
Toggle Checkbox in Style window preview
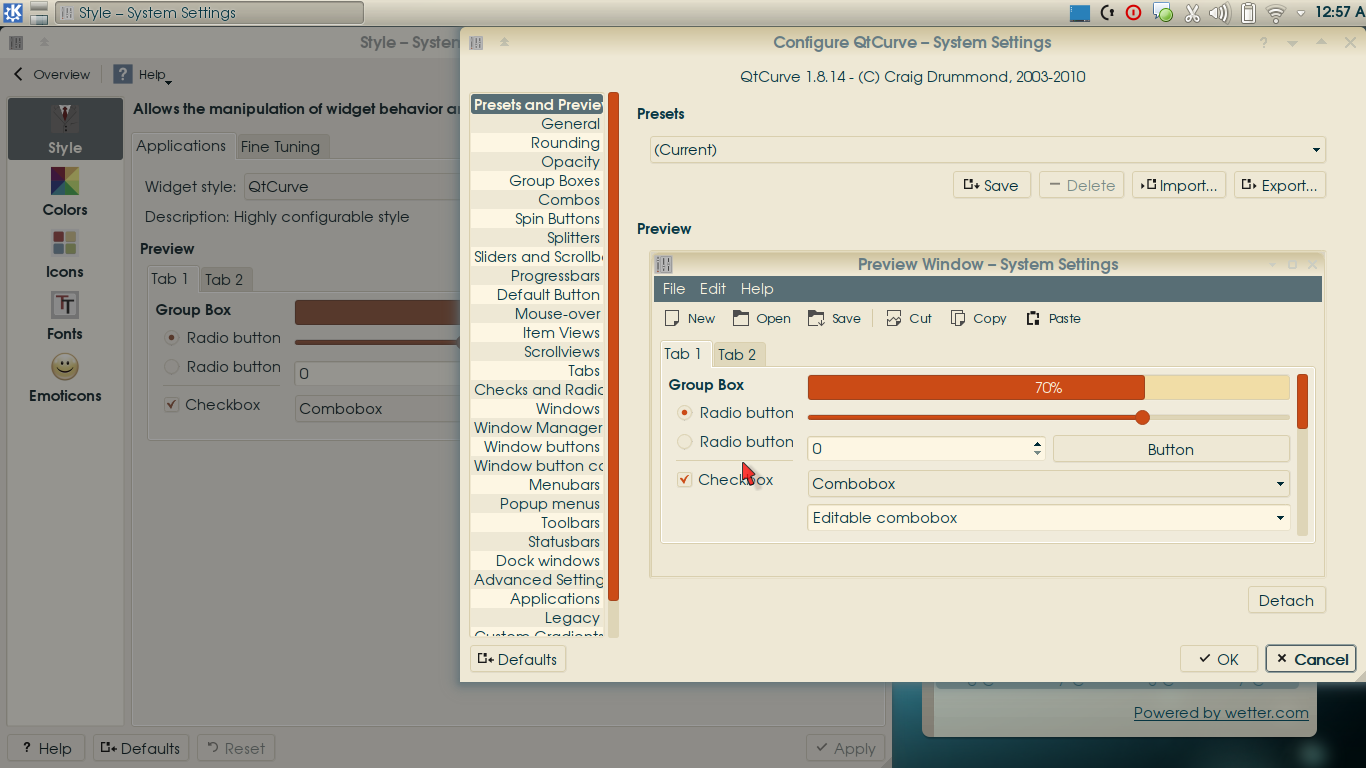171,405
